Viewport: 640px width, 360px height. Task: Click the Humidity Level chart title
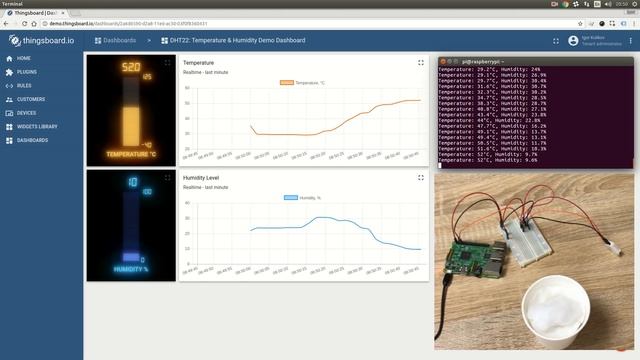(201, 178)
